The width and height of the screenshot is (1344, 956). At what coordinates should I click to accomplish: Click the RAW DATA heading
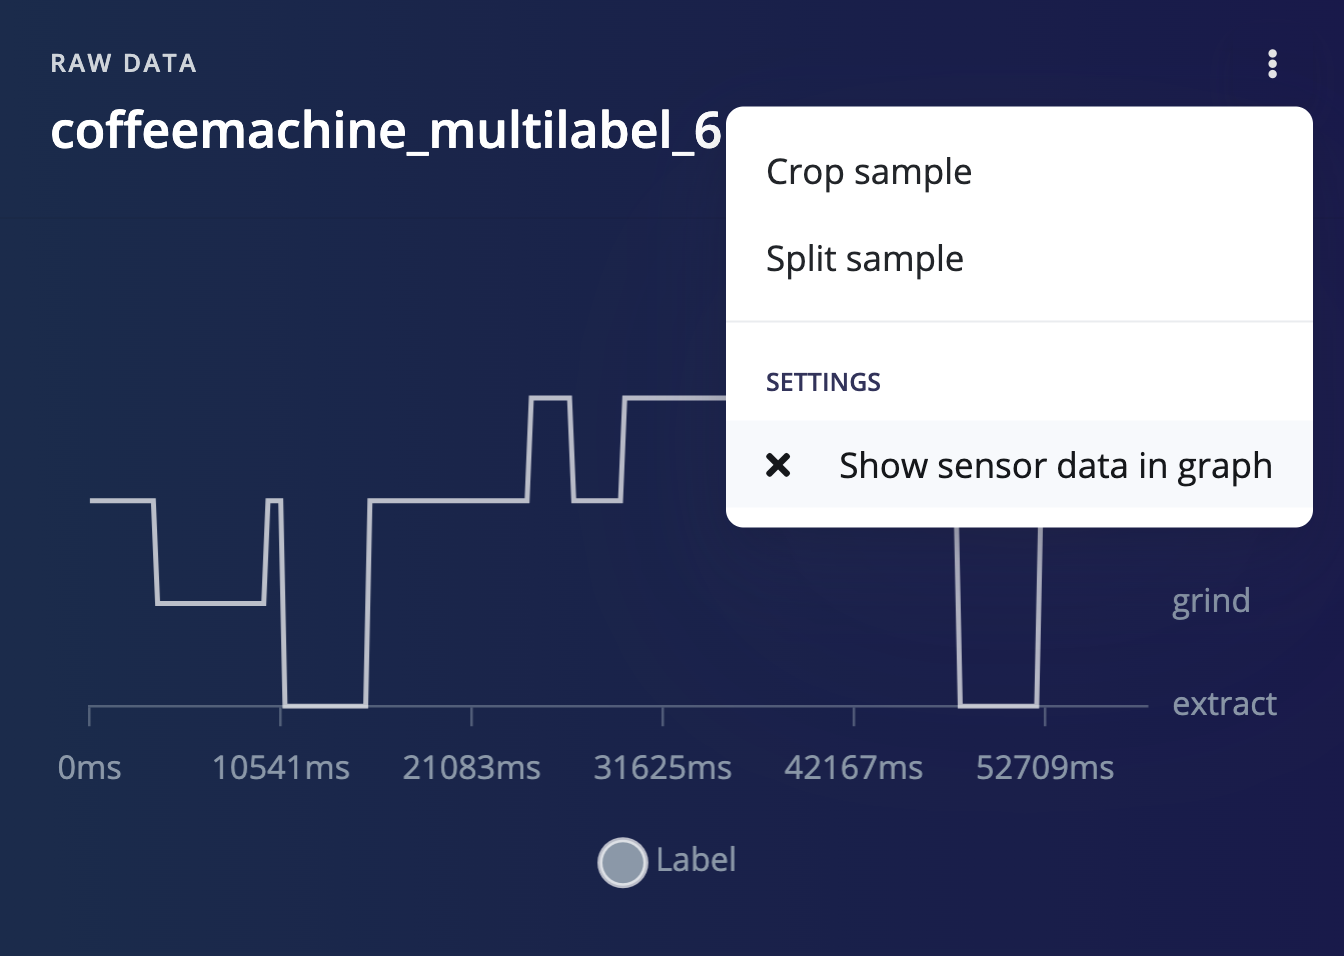124,64
